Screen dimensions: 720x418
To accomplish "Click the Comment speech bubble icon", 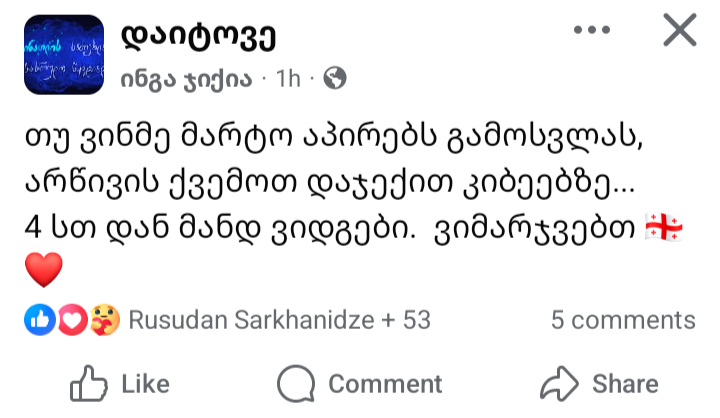I will click(x=297, y=384).
